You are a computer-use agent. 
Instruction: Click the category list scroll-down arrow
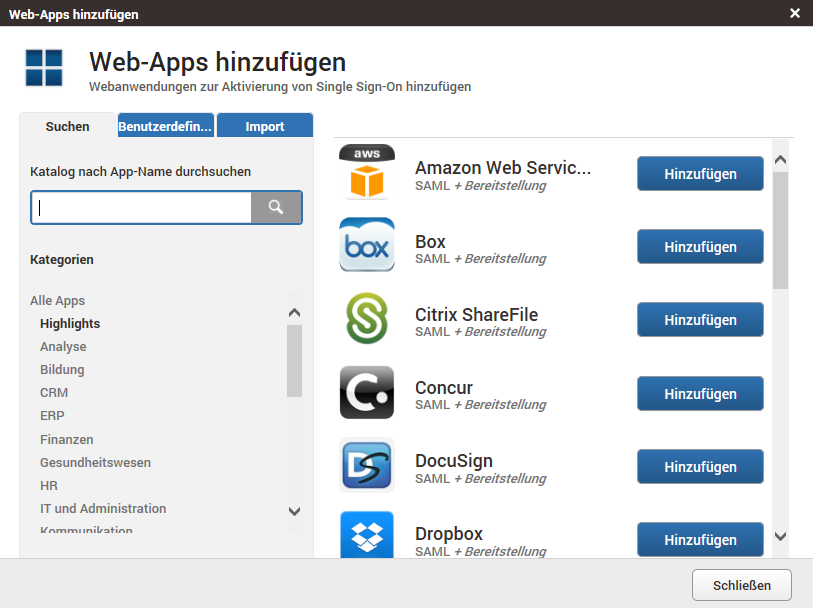click(x=295, y=512)
